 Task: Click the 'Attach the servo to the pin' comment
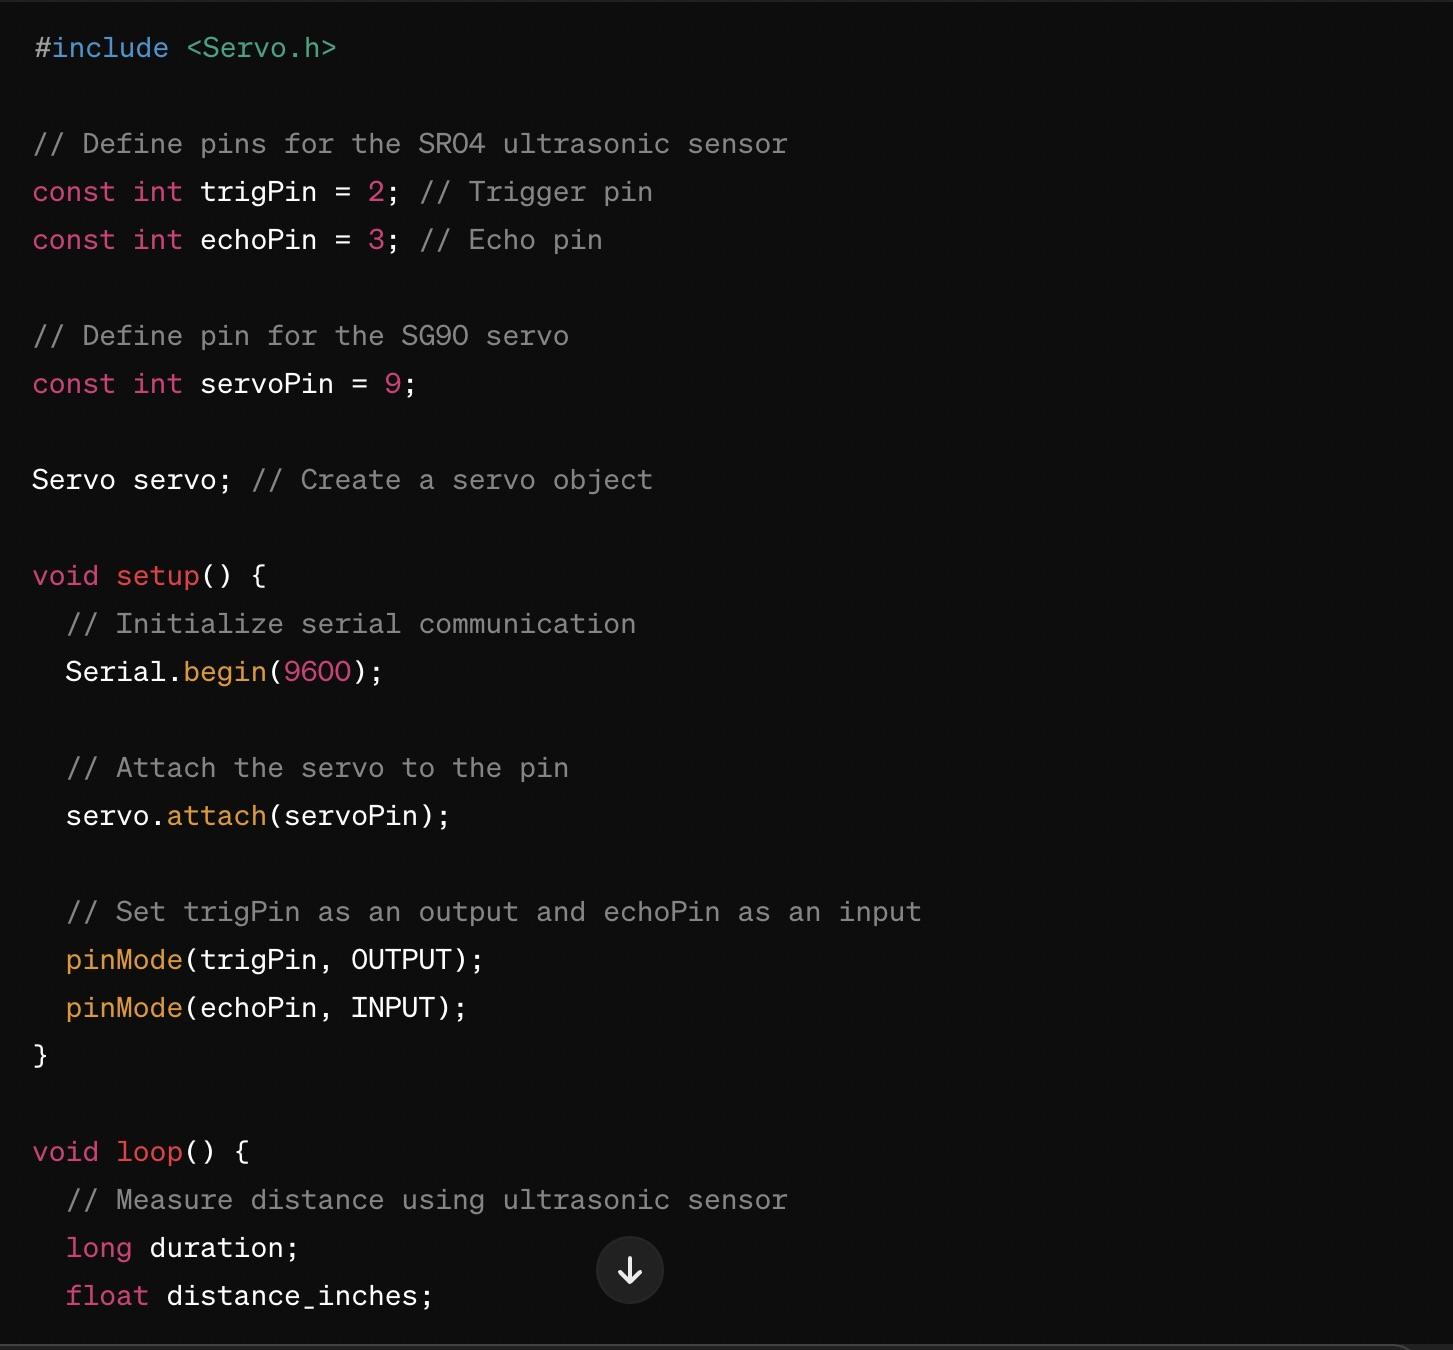317,768
